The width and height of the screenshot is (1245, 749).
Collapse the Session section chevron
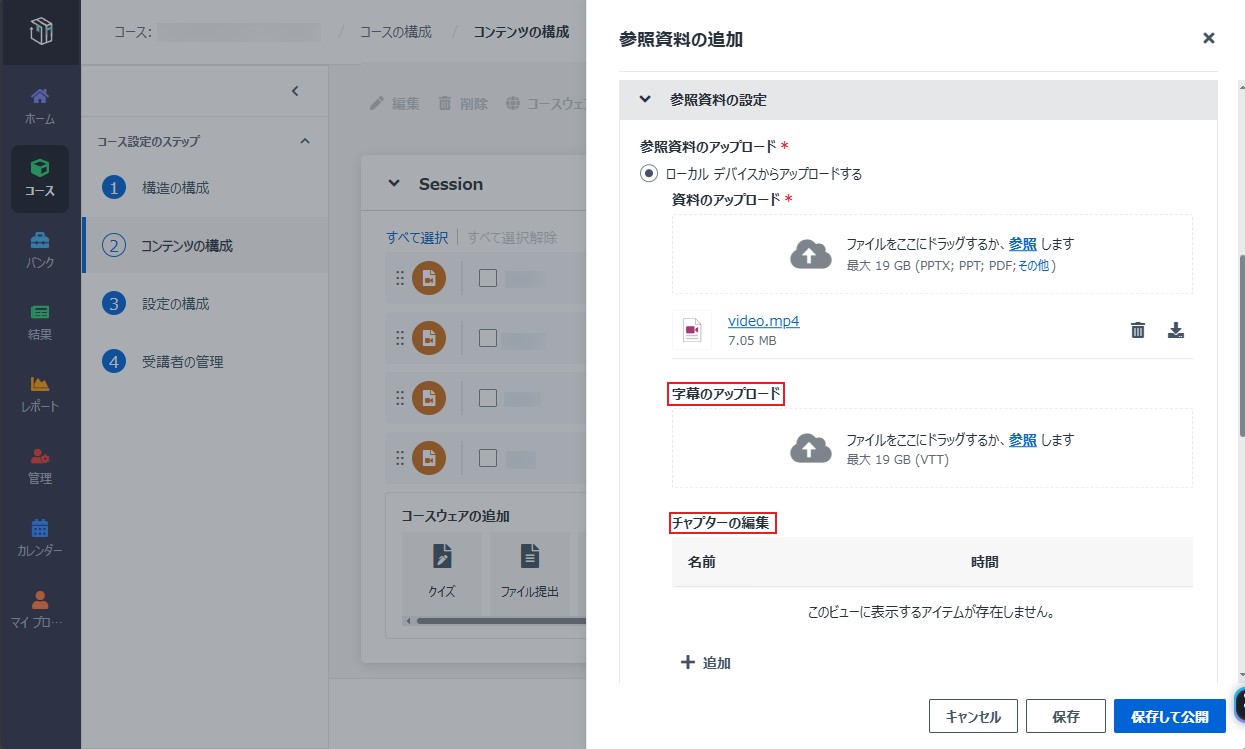click(x=394, y=183)
